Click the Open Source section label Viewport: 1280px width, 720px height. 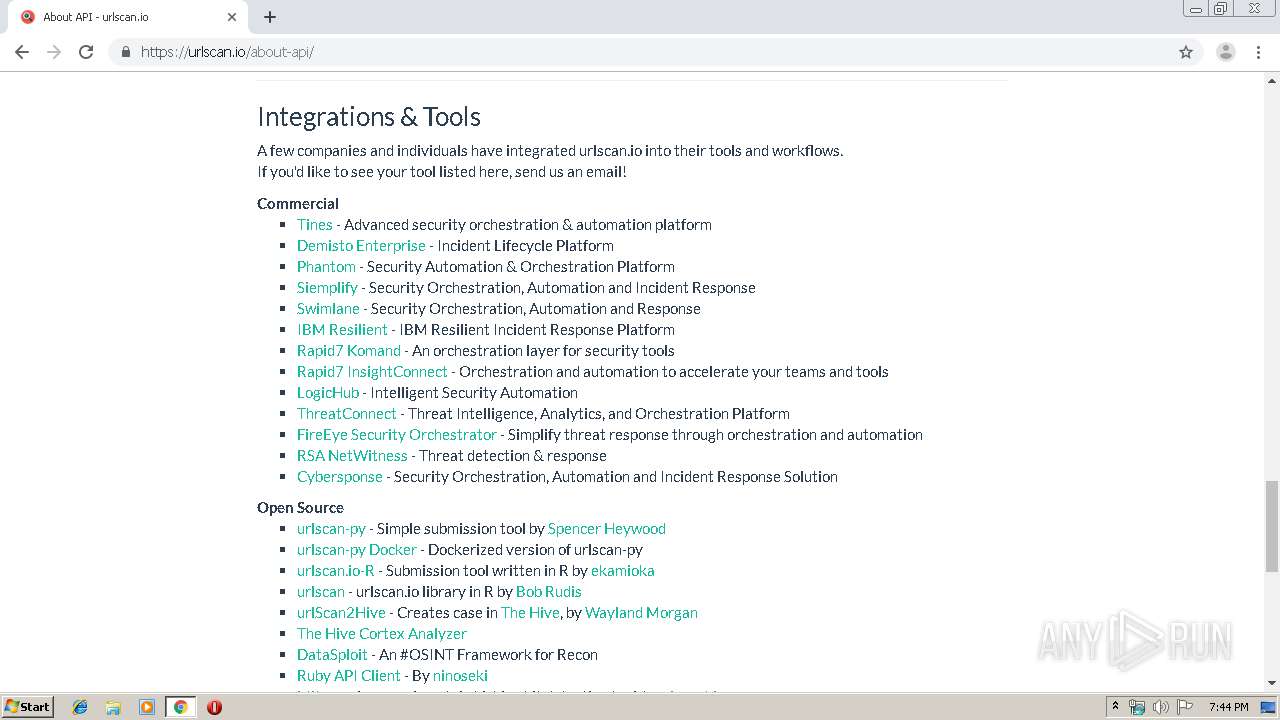coord(300,508)
